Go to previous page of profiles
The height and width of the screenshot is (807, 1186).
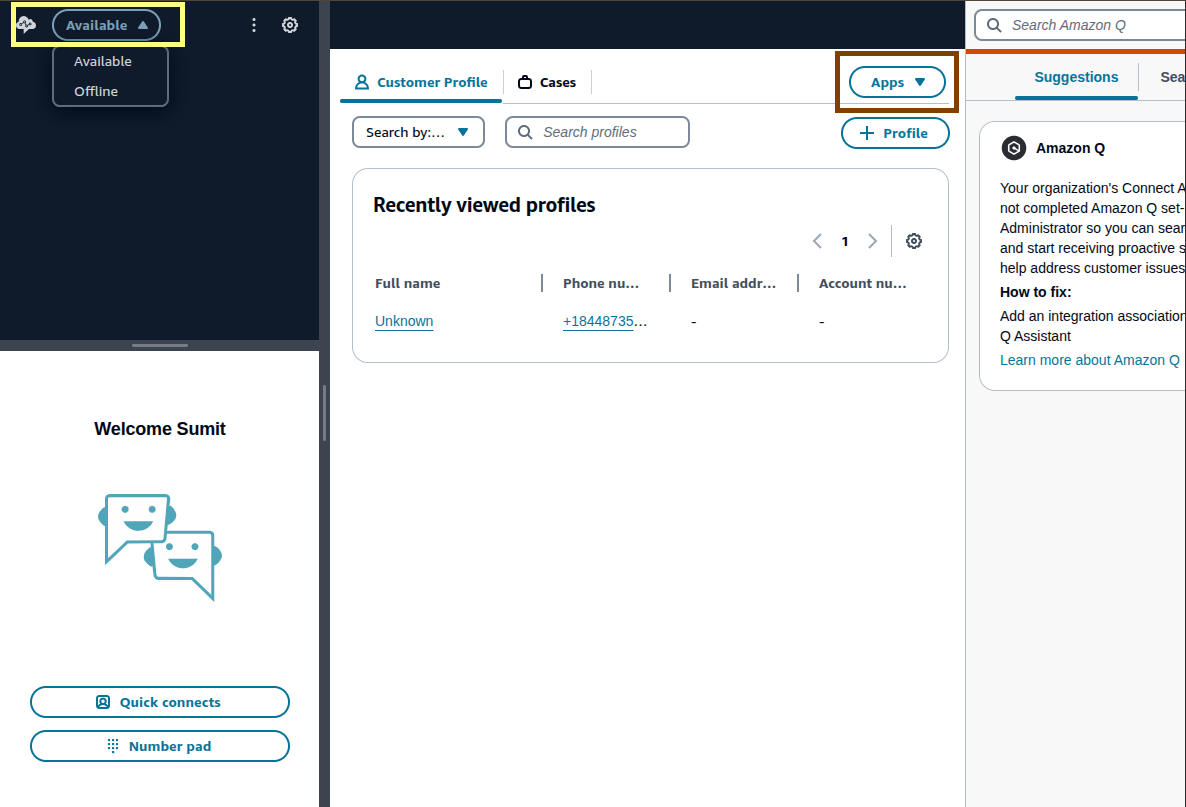817,241
